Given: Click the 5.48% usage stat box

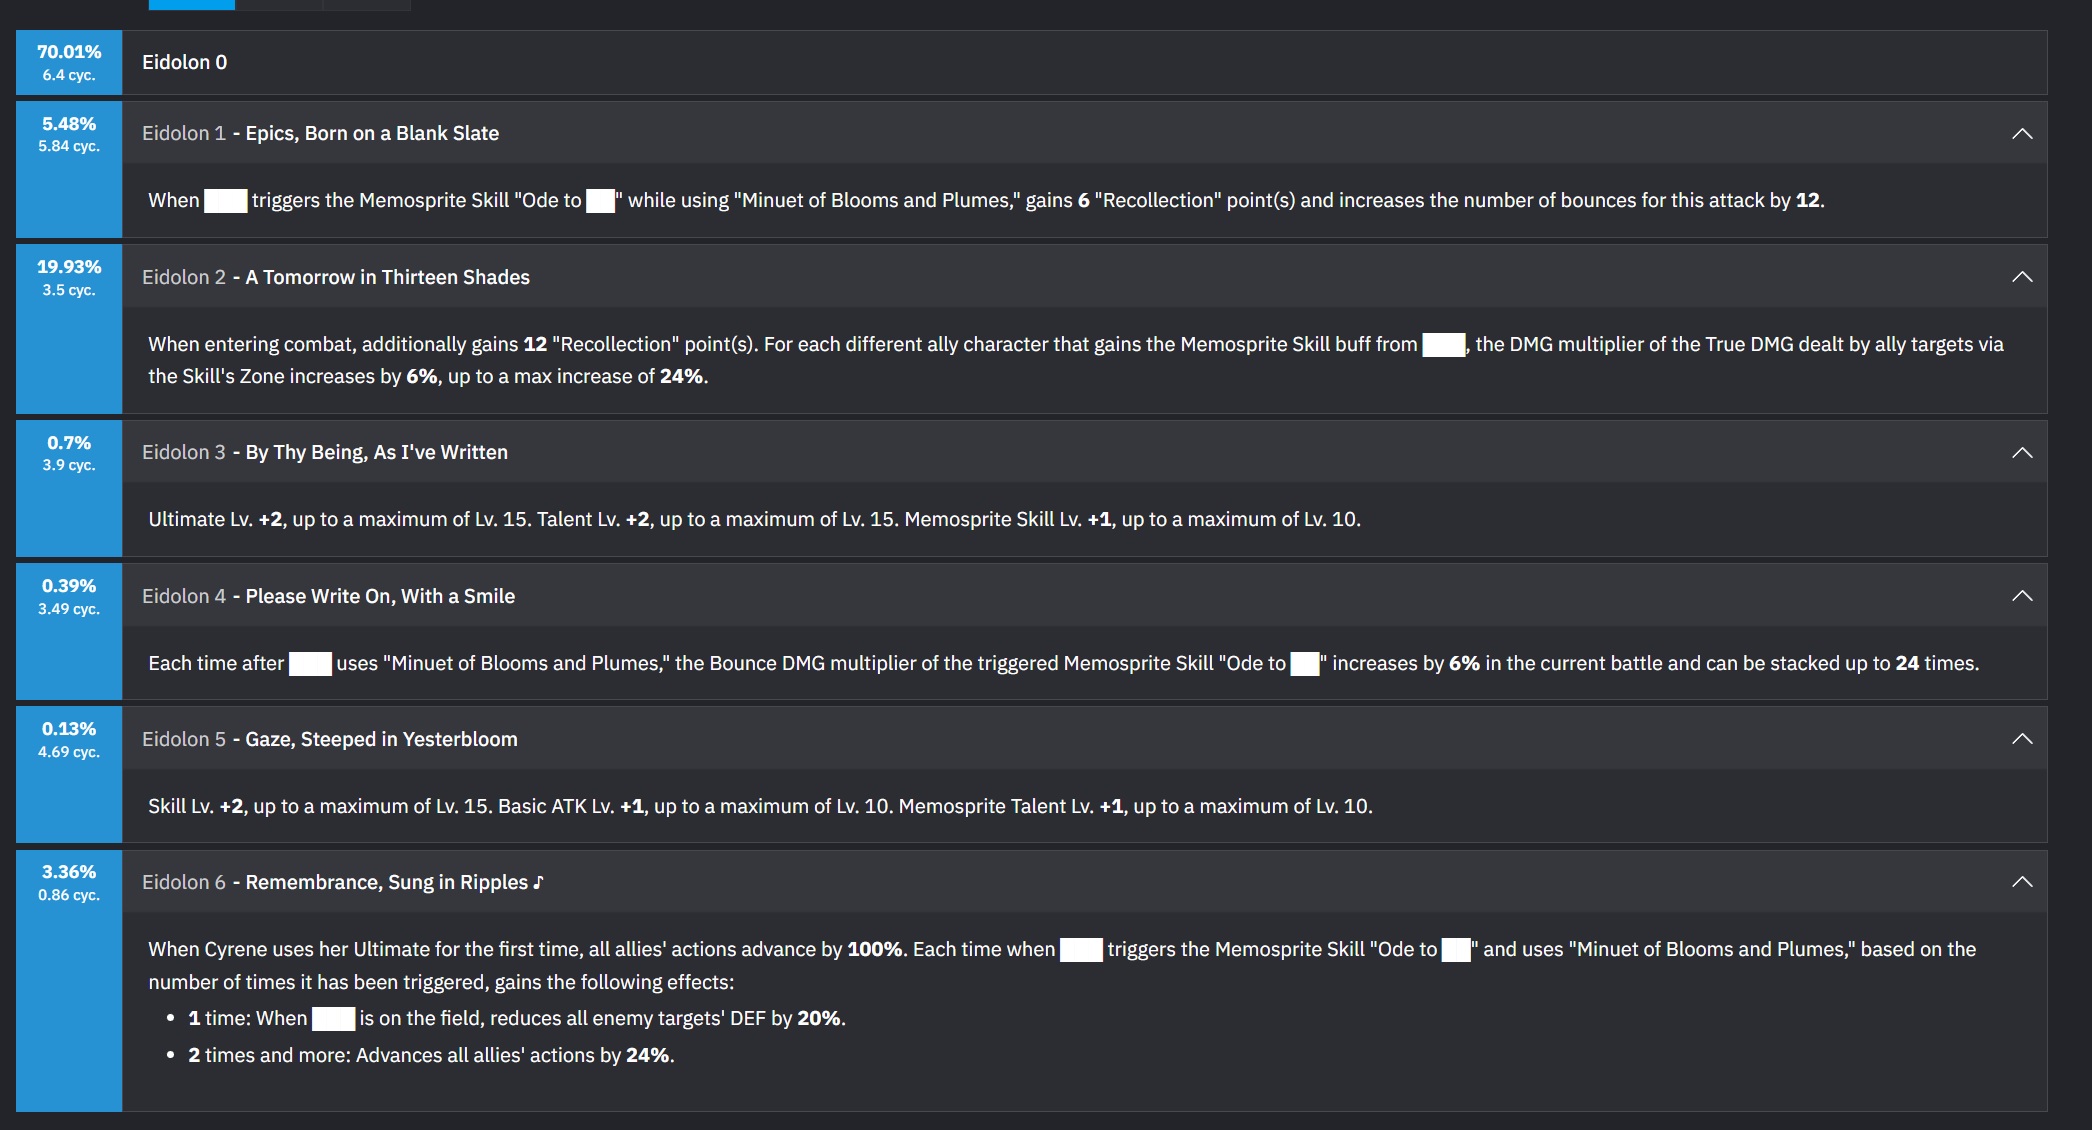Looking at the screenshot, I should pos(69,169).
